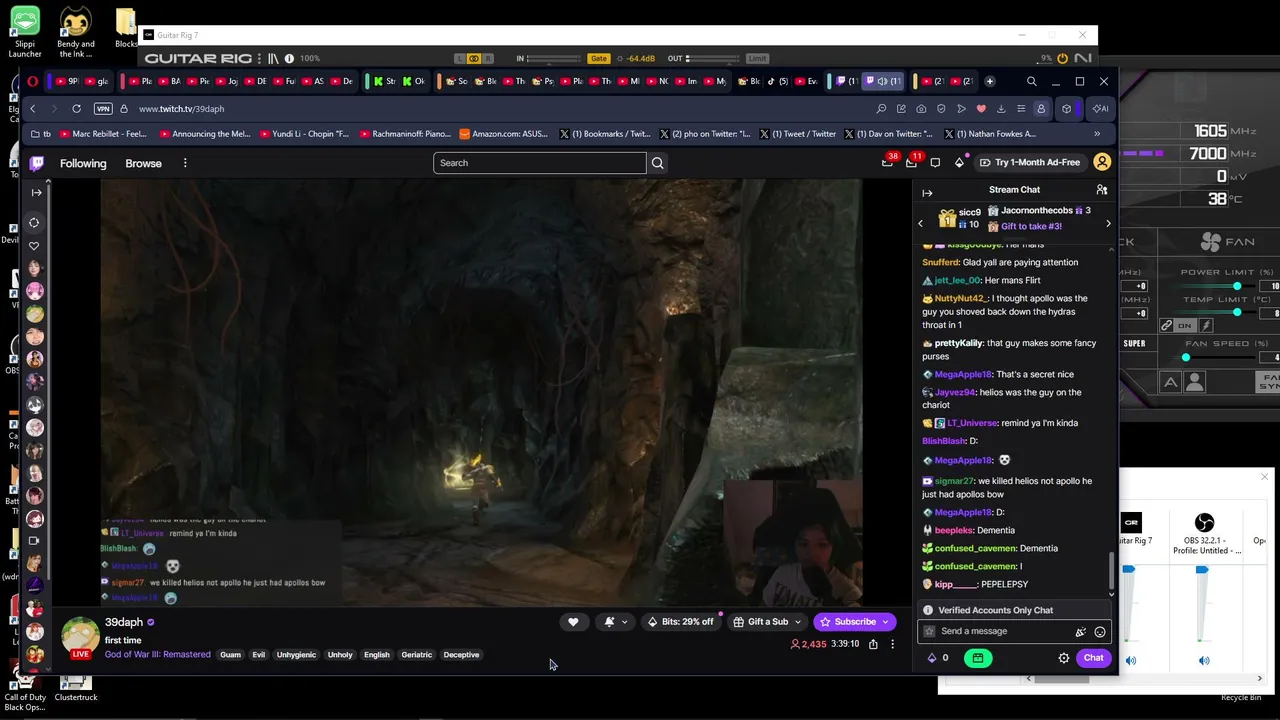
Task: Open chat community users list icon
Action: (1101, 190)
